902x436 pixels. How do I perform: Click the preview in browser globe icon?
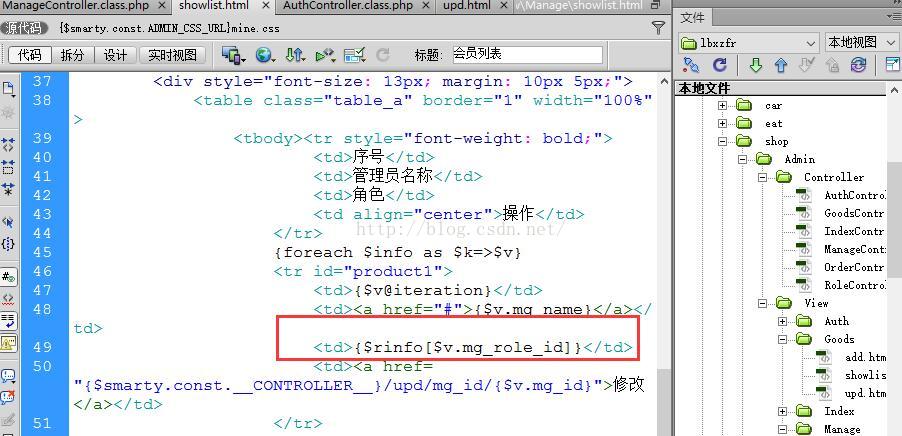tap(264, 55)
